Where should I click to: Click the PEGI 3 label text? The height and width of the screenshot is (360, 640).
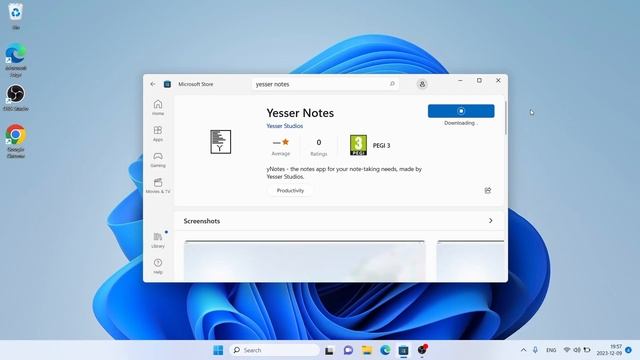[x=381, y=145]
